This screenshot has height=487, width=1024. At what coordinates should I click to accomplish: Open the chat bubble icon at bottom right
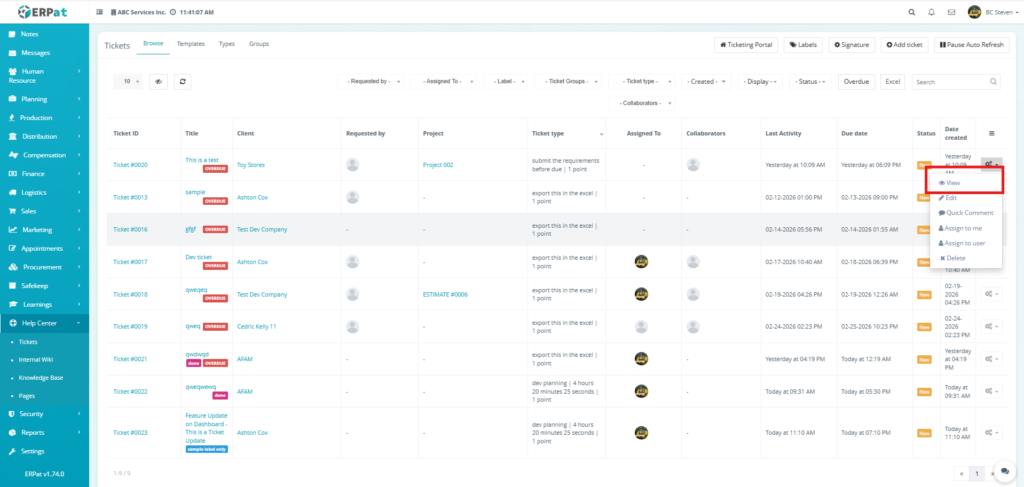click(x=1004, y=471)
